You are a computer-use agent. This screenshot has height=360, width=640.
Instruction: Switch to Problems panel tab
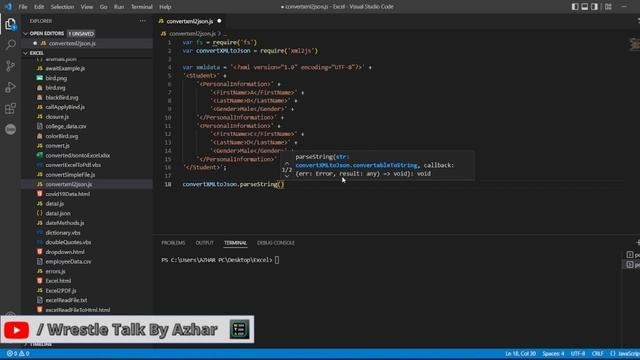(x=173, y=243)
